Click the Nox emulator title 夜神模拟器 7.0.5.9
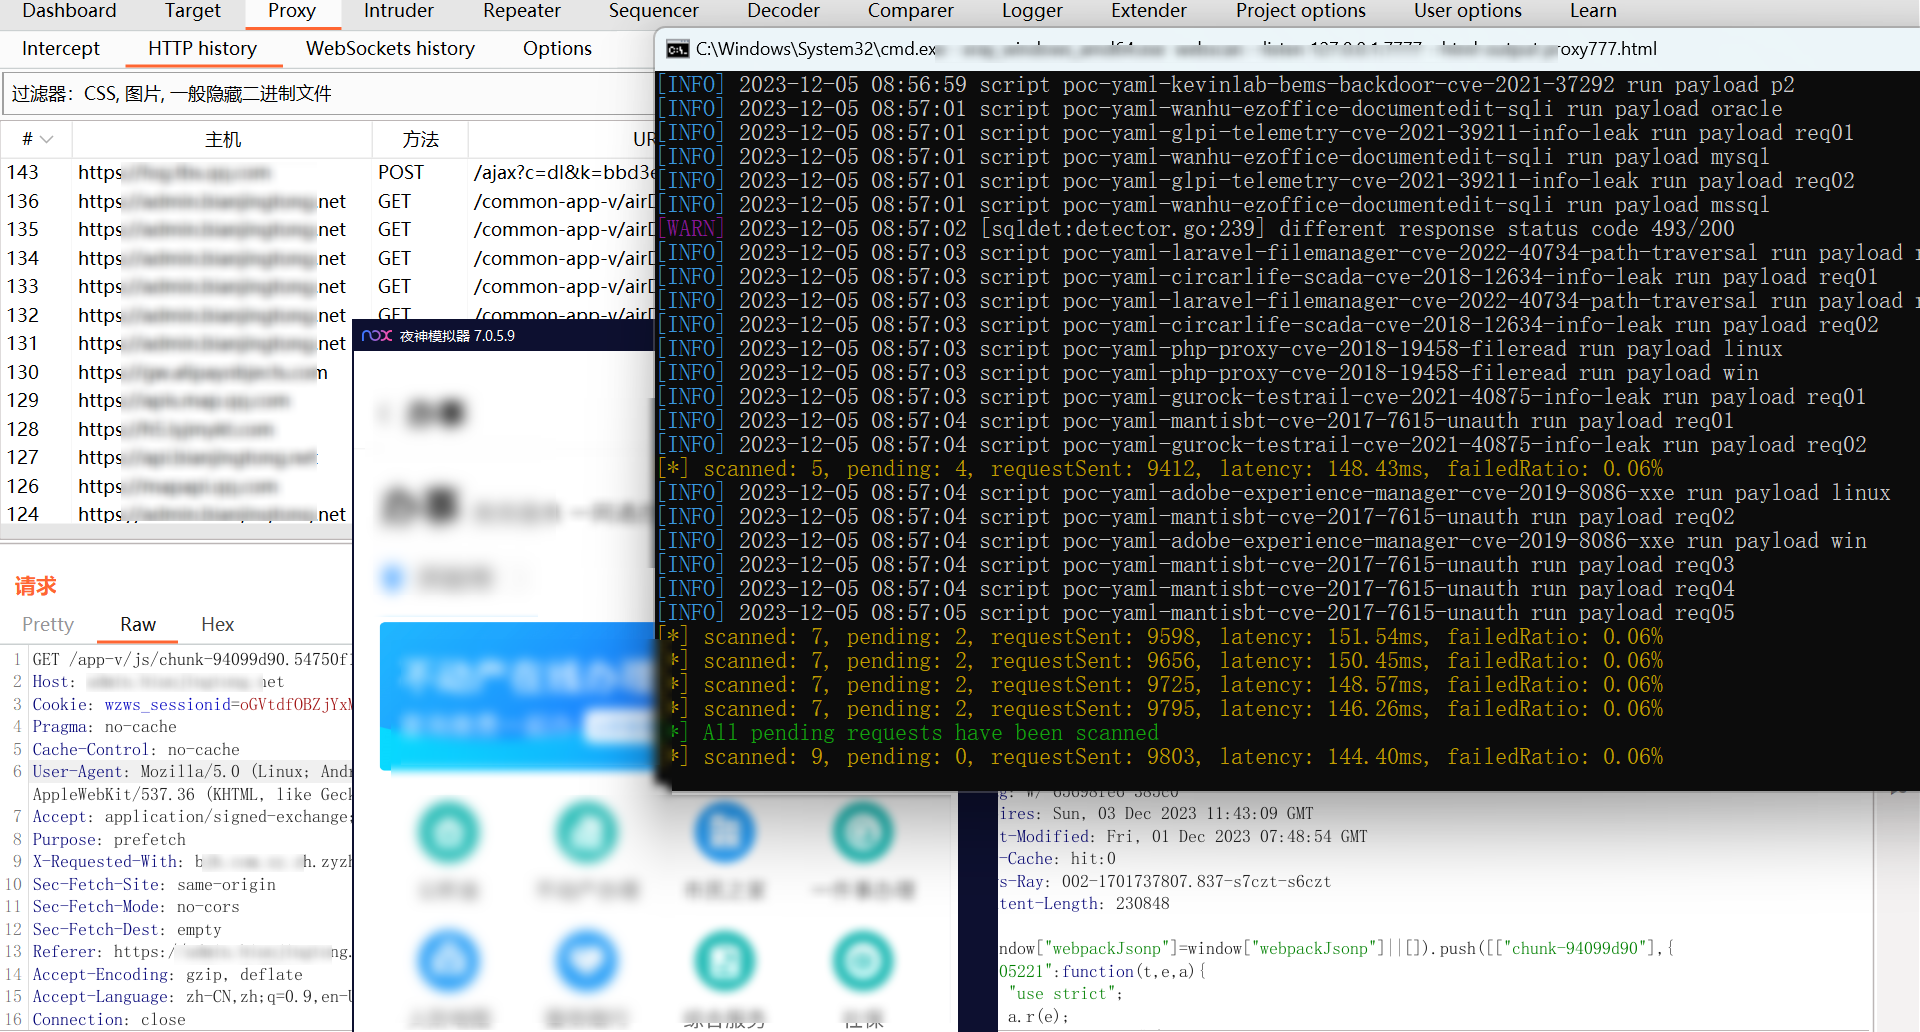The image size is (1920, 1032). pos(457,336)
